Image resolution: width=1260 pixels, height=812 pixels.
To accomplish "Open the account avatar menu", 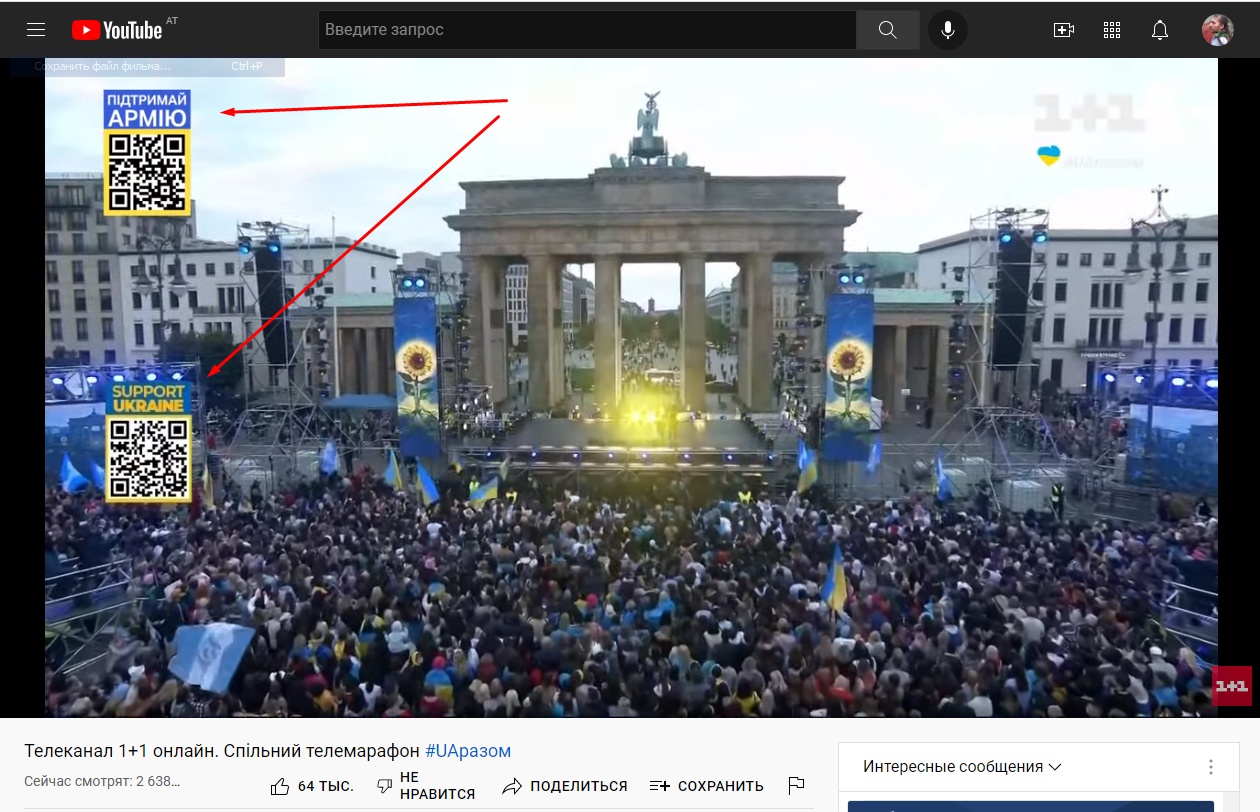I will pyautogui.click(x=1217, y=30).
